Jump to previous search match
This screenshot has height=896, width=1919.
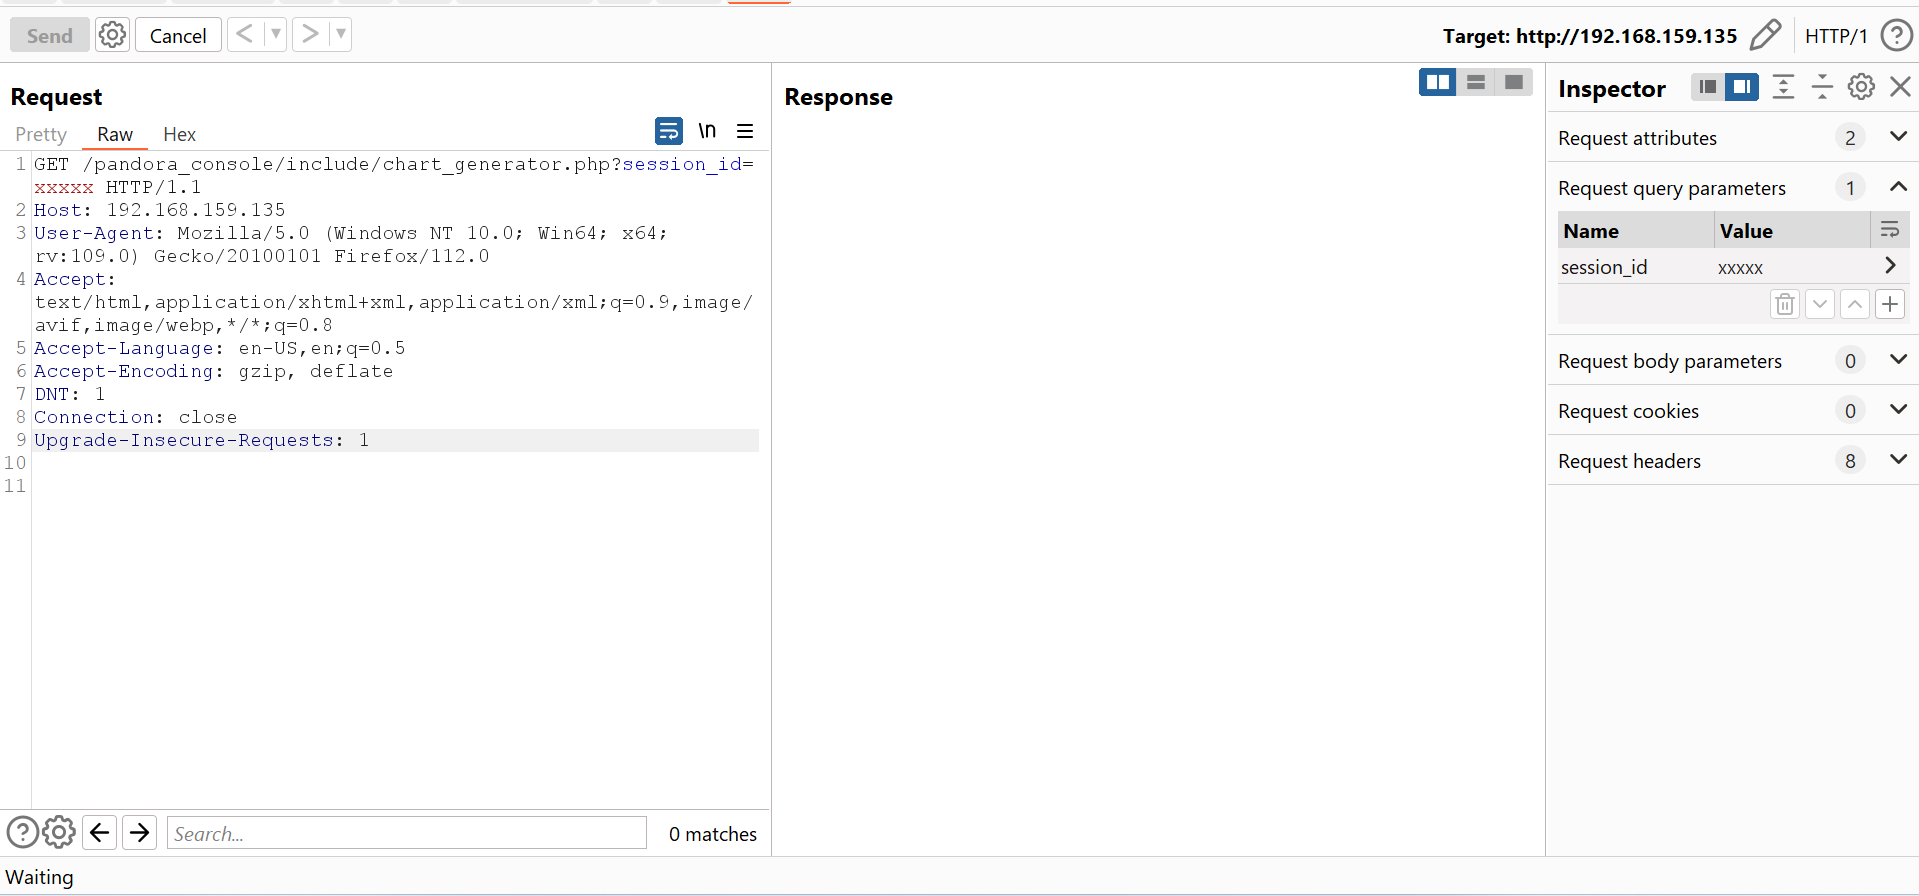(x=100, y=832)
